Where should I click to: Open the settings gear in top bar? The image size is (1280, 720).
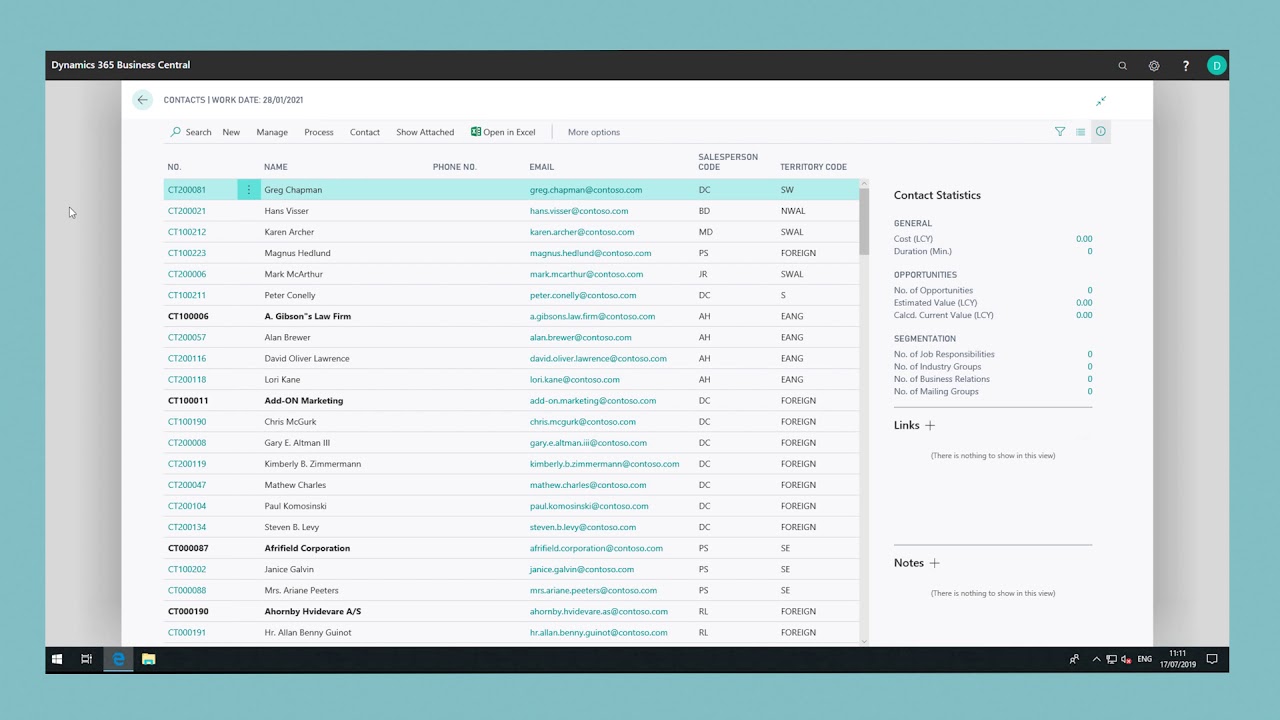1154,65
